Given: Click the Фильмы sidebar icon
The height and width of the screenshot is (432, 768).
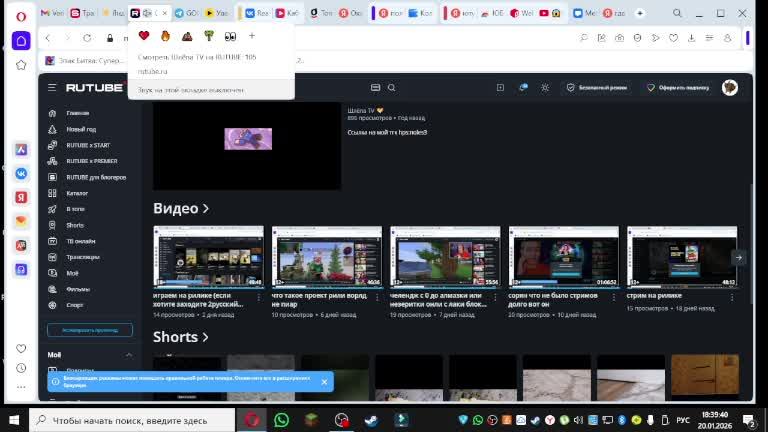Looking at the screenshot, I should coord(52,289).
